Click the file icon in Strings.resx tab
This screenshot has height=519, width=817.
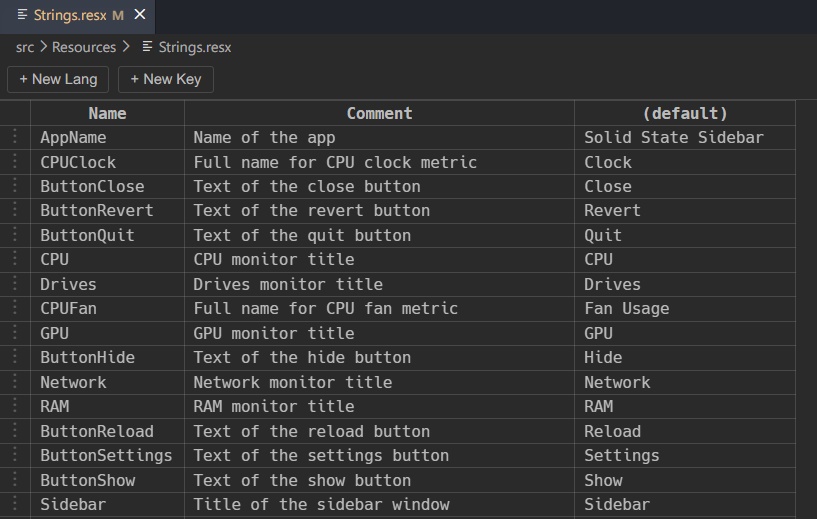(x=22, y=15)
